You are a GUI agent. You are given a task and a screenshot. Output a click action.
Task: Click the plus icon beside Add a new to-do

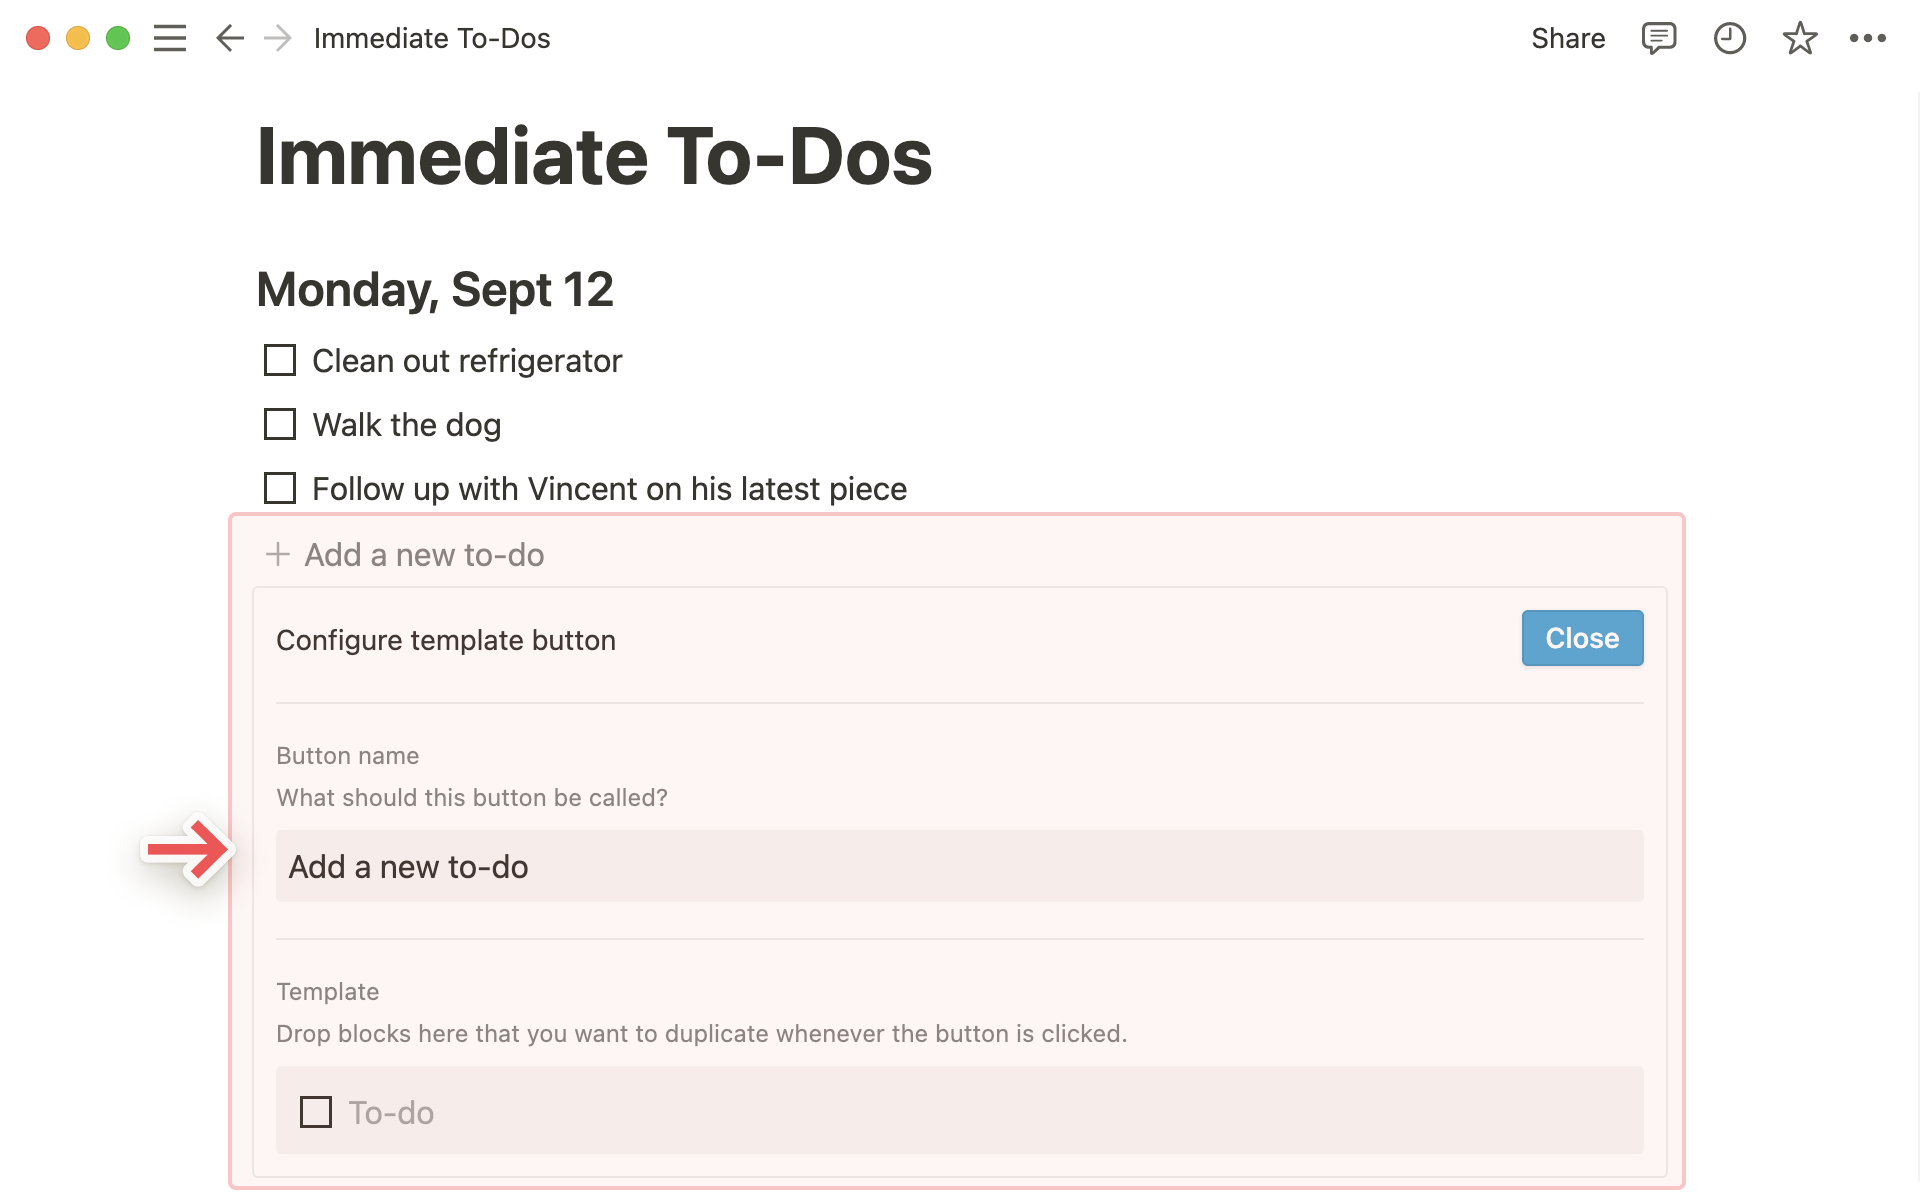[278, 554]
